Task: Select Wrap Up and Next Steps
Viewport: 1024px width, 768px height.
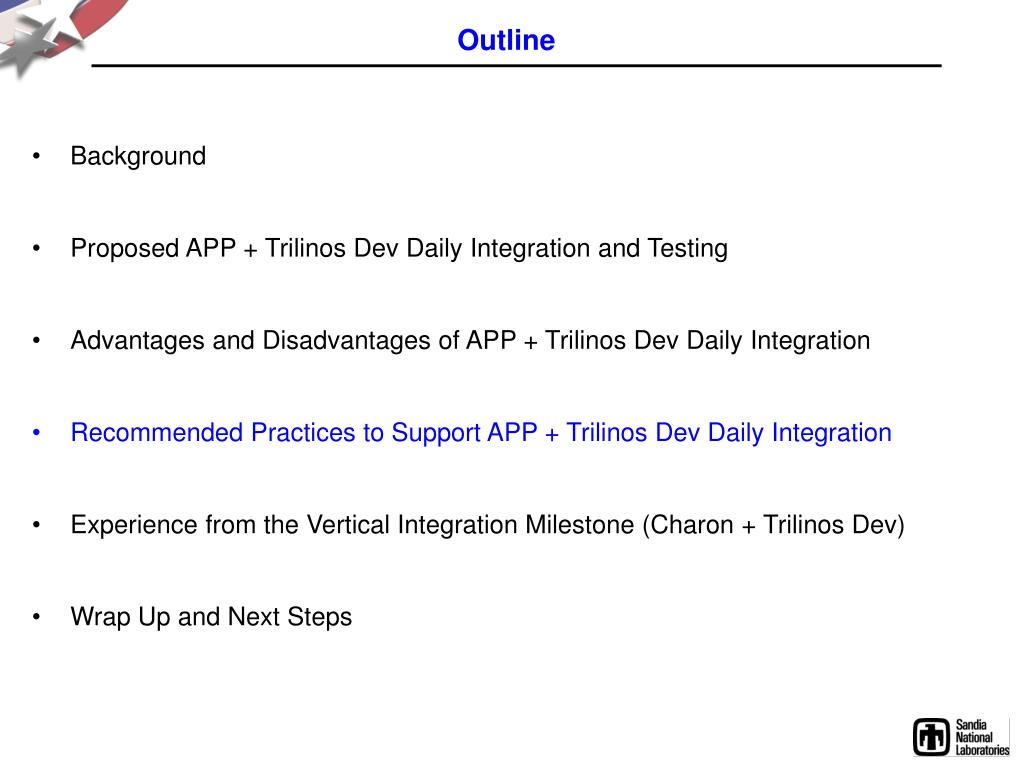Action: point(212,617)
